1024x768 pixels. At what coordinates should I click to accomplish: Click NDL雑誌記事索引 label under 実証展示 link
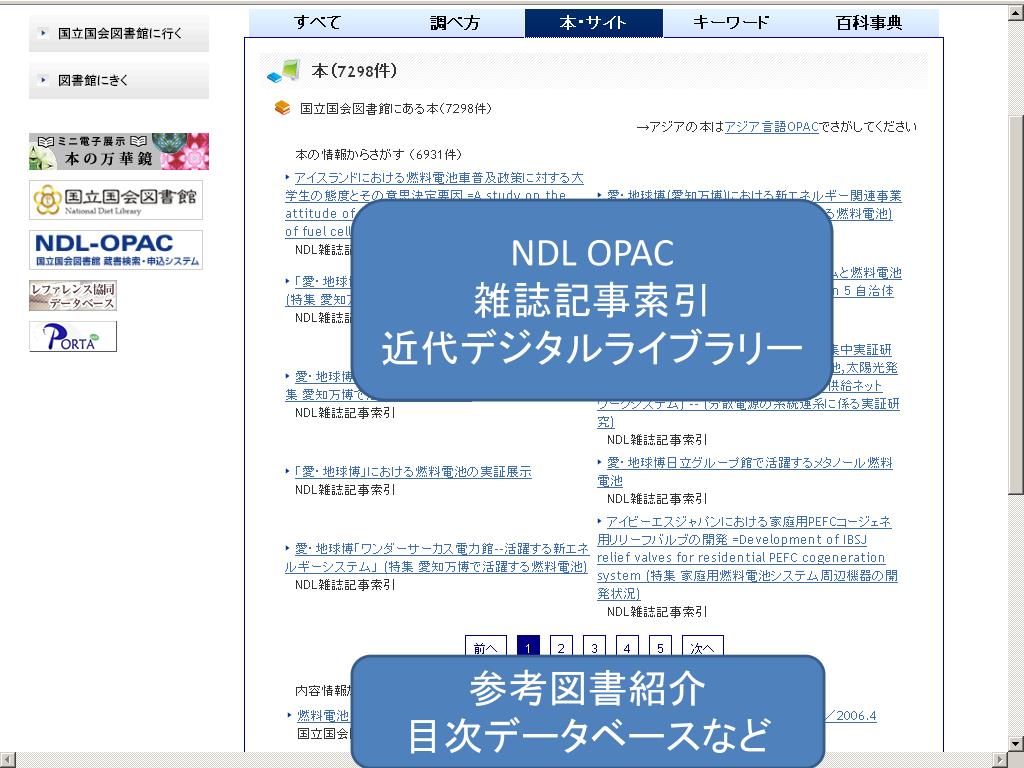pos(345,490)
